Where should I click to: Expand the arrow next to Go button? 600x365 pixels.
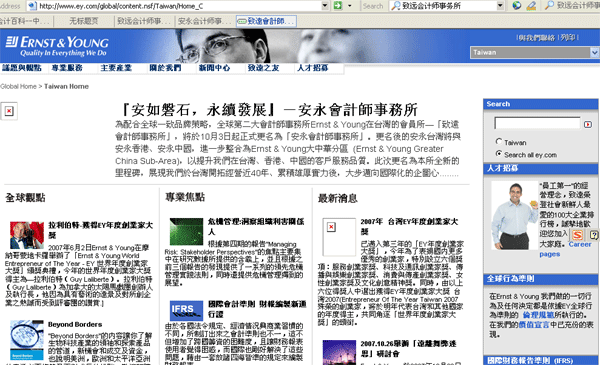[x=349, y=6]
